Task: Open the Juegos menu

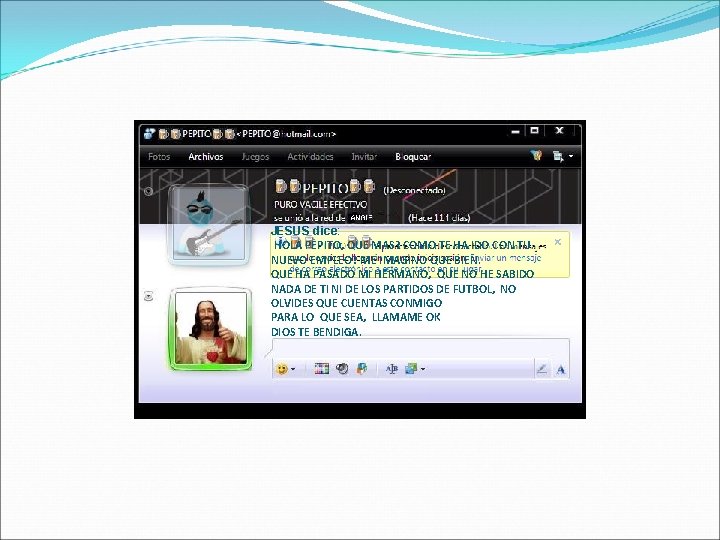Action: click(255, 157)
